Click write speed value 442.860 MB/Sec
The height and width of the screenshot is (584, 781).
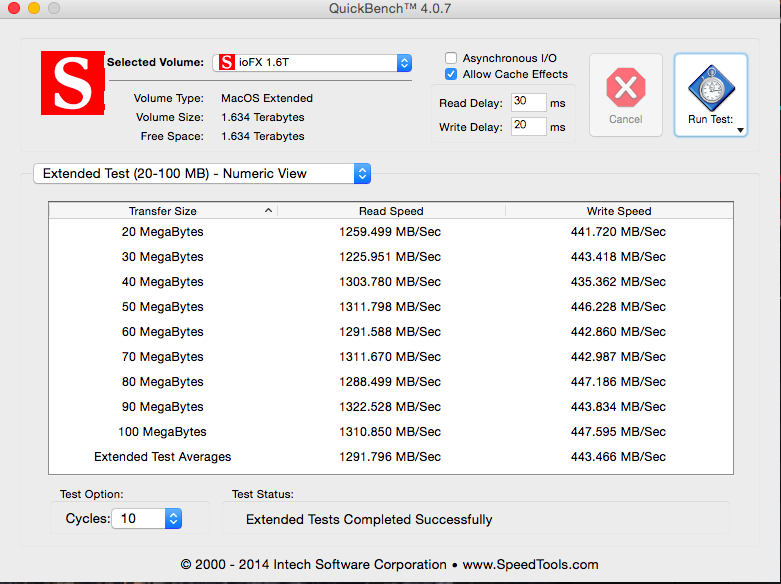[618, 331]
